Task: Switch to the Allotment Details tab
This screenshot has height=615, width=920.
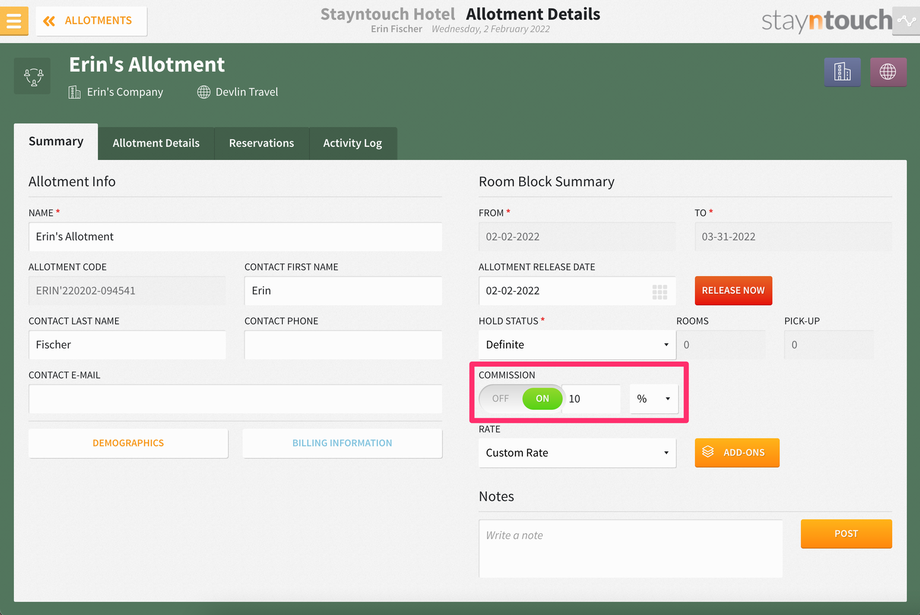Action: [x=156, y=143]
